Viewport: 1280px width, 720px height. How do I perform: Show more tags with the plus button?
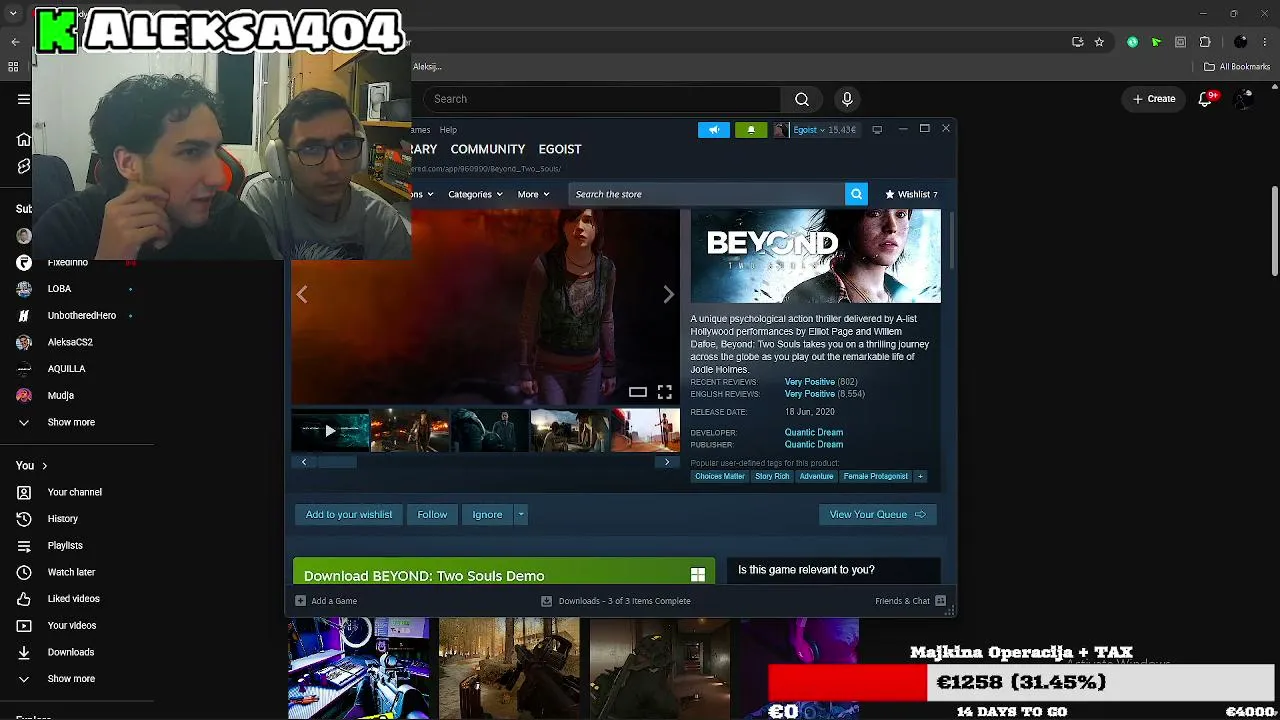coord(920,476)
